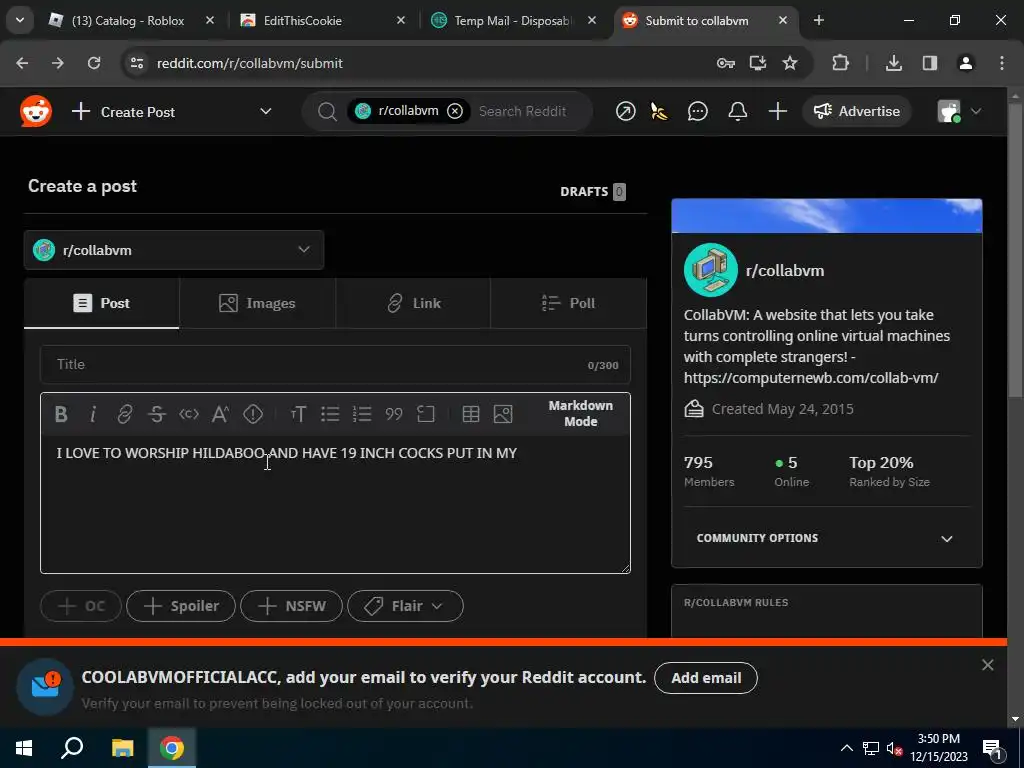Image resolution: width=1024 pixels, height=768 pixels.
Task: Open Chrome tab search dropdown
Action: (x=20, y=20)
